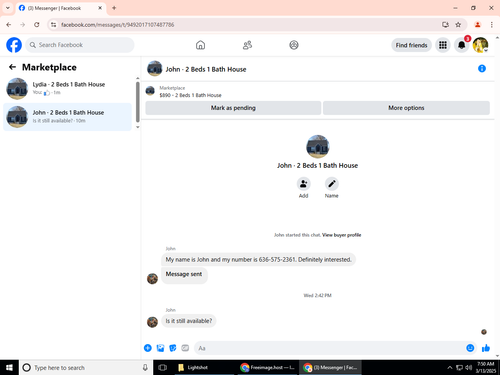
Task: Open the emoji picker
Action: 470,348
